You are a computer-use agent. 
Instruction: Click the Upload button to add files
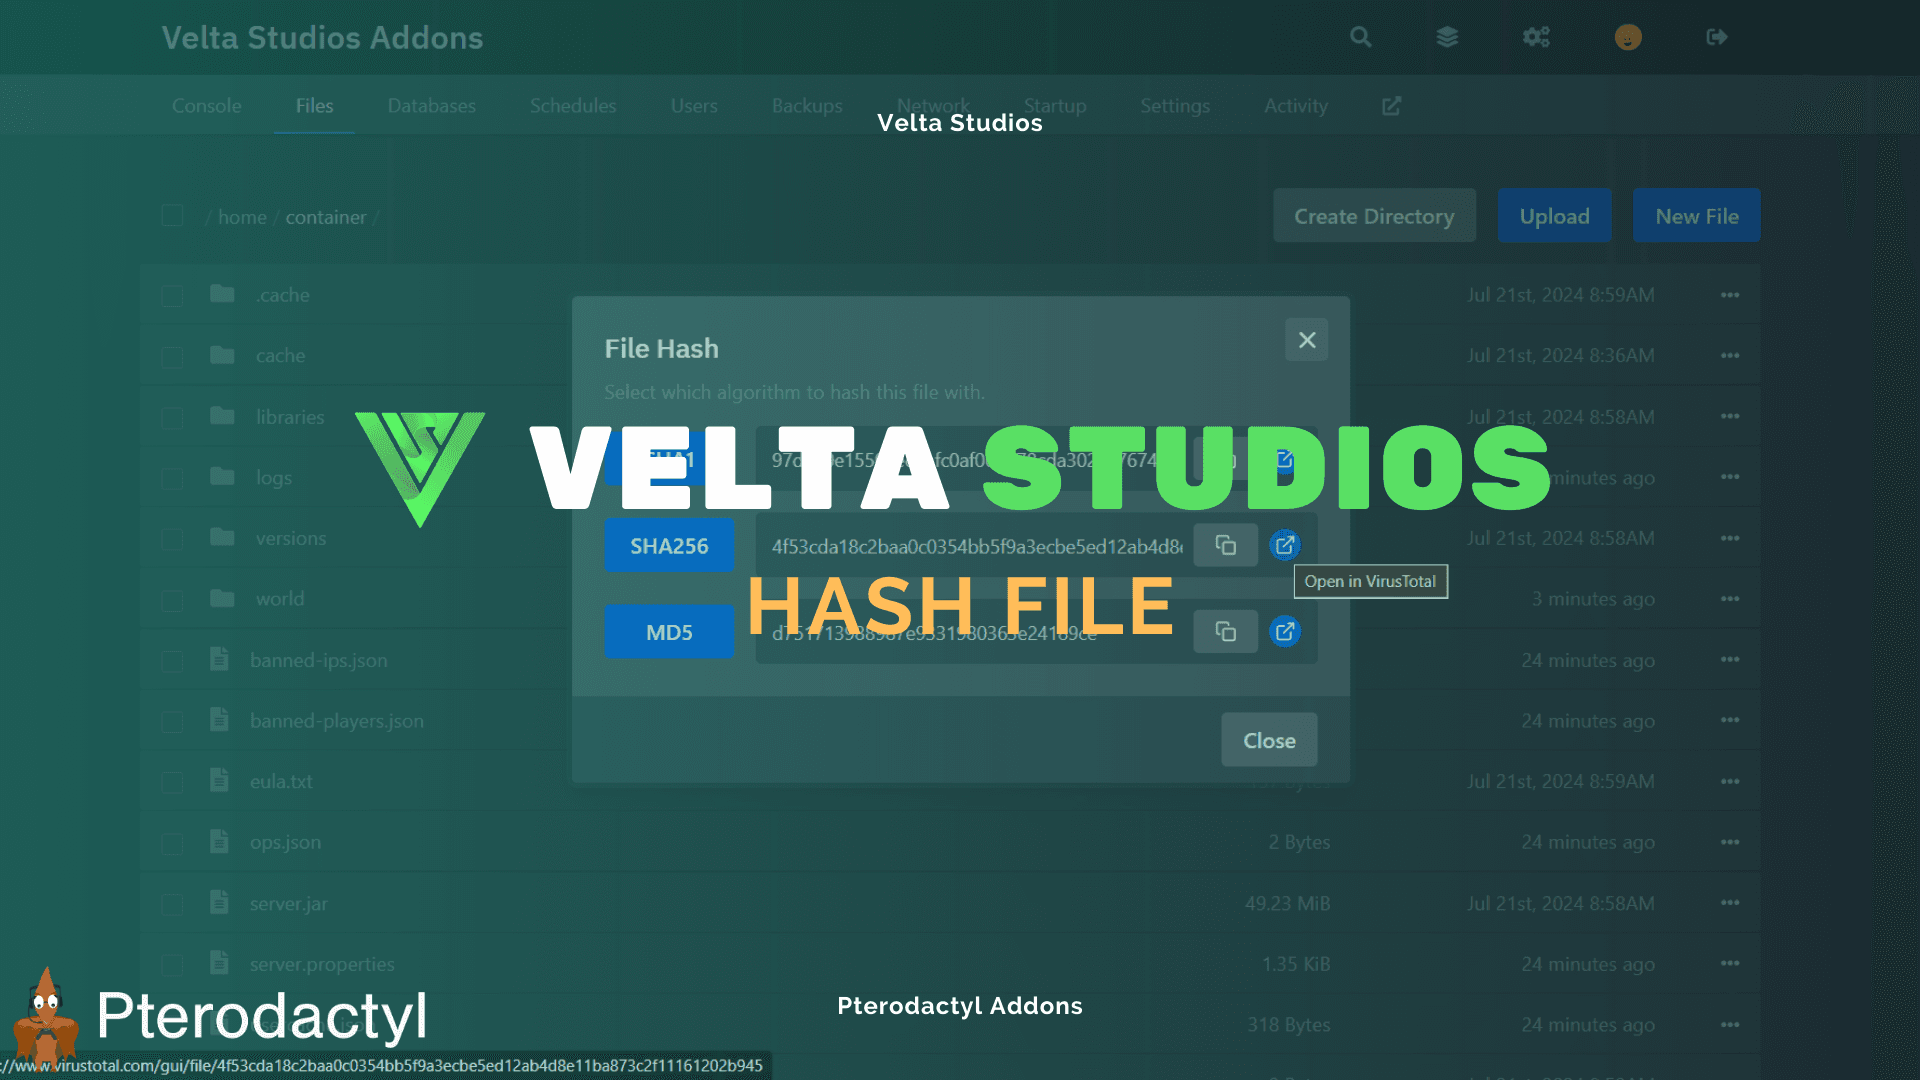(x=1553, y=216)
